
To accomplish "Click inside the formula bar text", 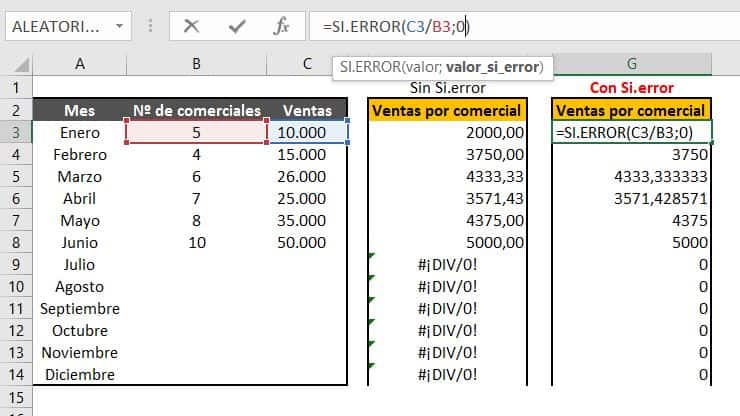I will click(x=396, y=26).
